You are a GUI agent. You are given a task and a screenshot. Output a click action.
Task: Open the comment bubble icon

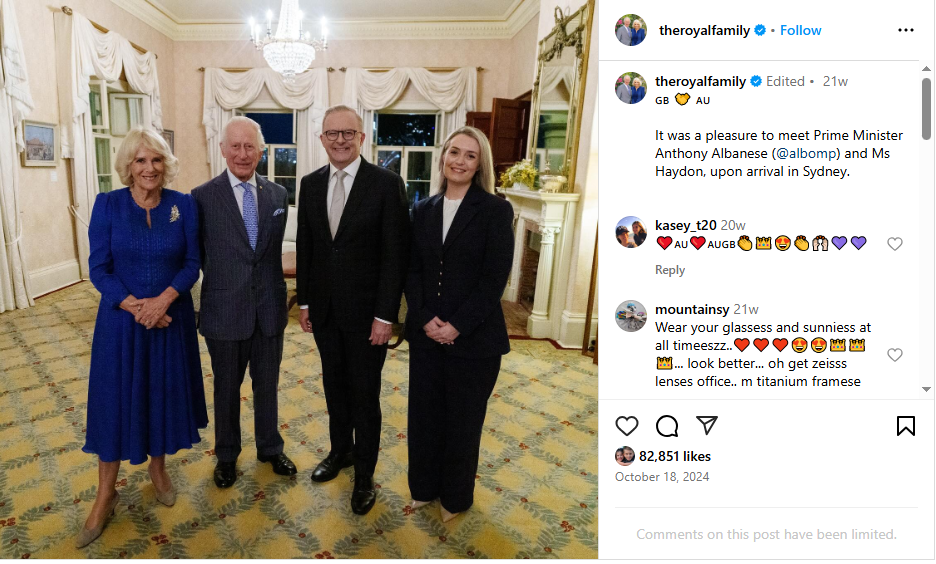click(x=667, y=426)
